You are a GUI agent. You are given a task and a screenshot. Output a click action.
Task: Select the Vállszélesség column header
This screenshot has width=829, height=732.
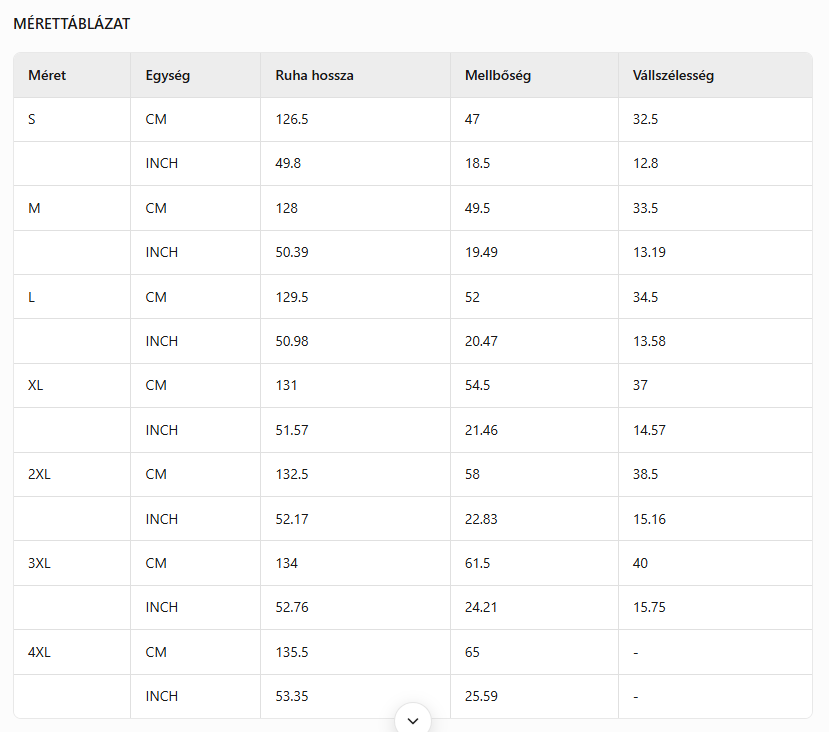pyautogui.click(x=673, y=75)
